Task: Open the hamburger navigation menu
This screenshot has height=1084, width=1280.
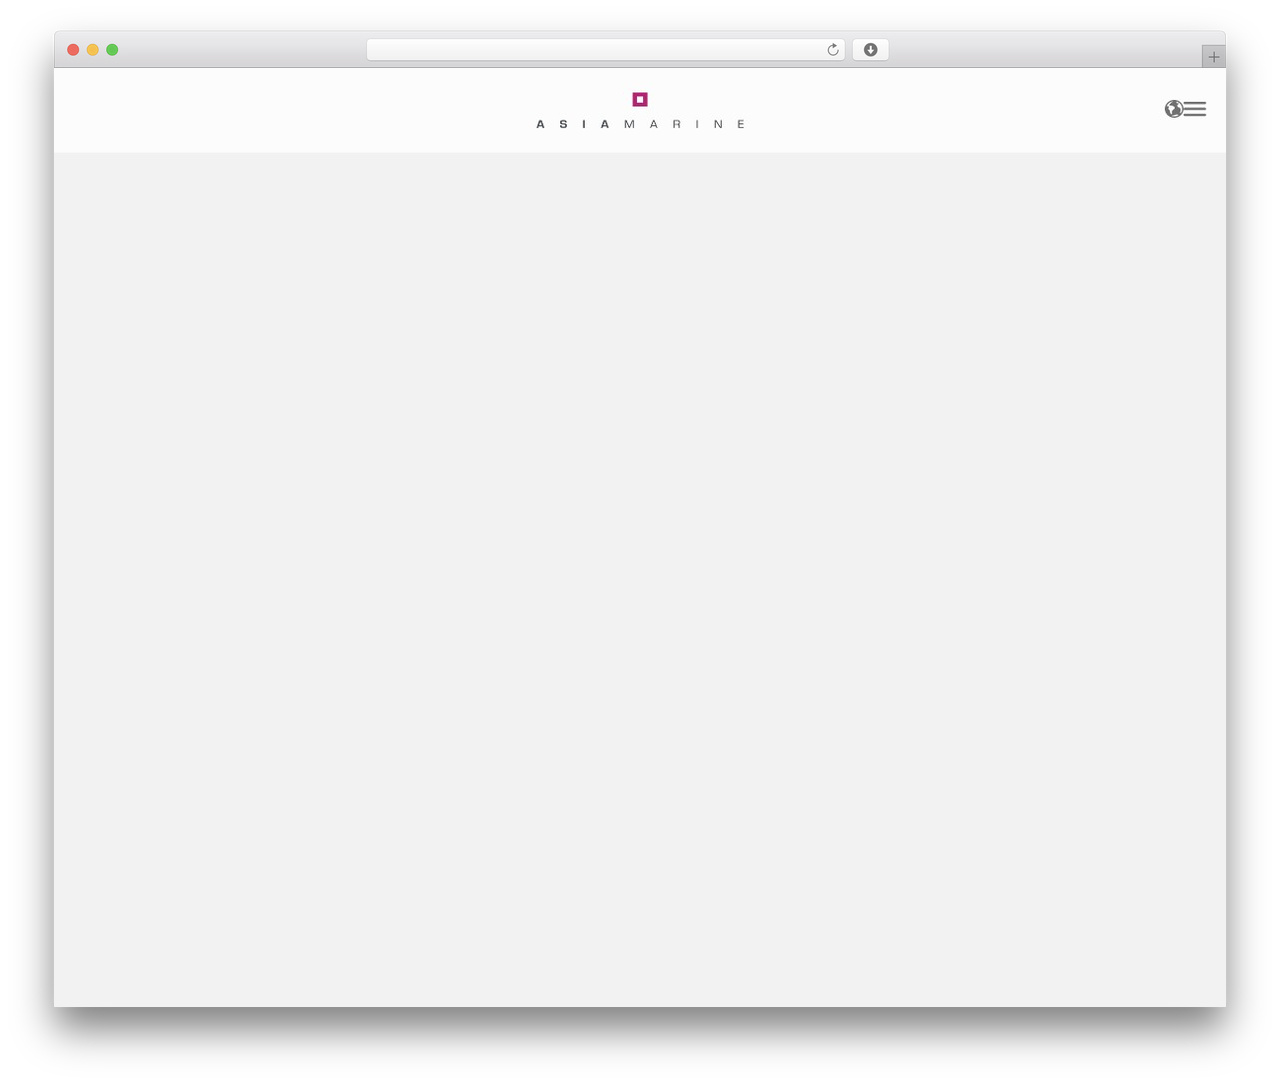Action: click(1195, 109)
